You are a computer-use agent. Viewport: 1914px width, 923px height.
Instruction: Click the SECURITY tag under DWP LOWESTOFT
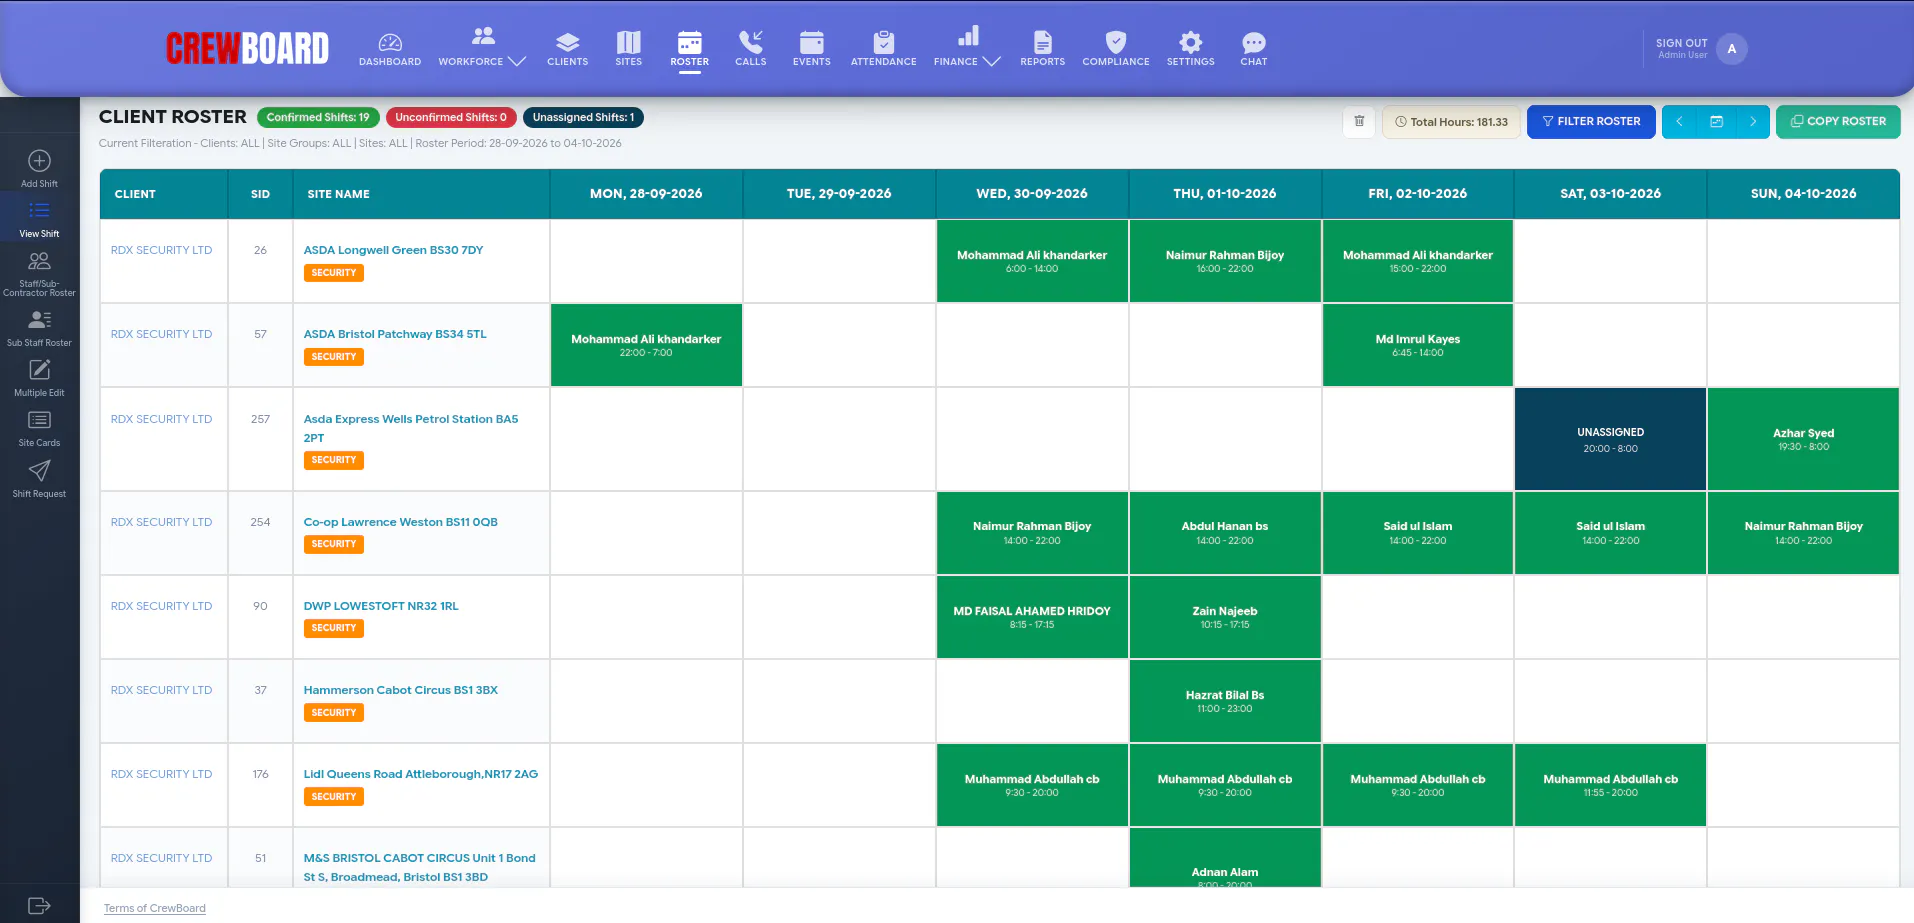(x=333, y=628)
